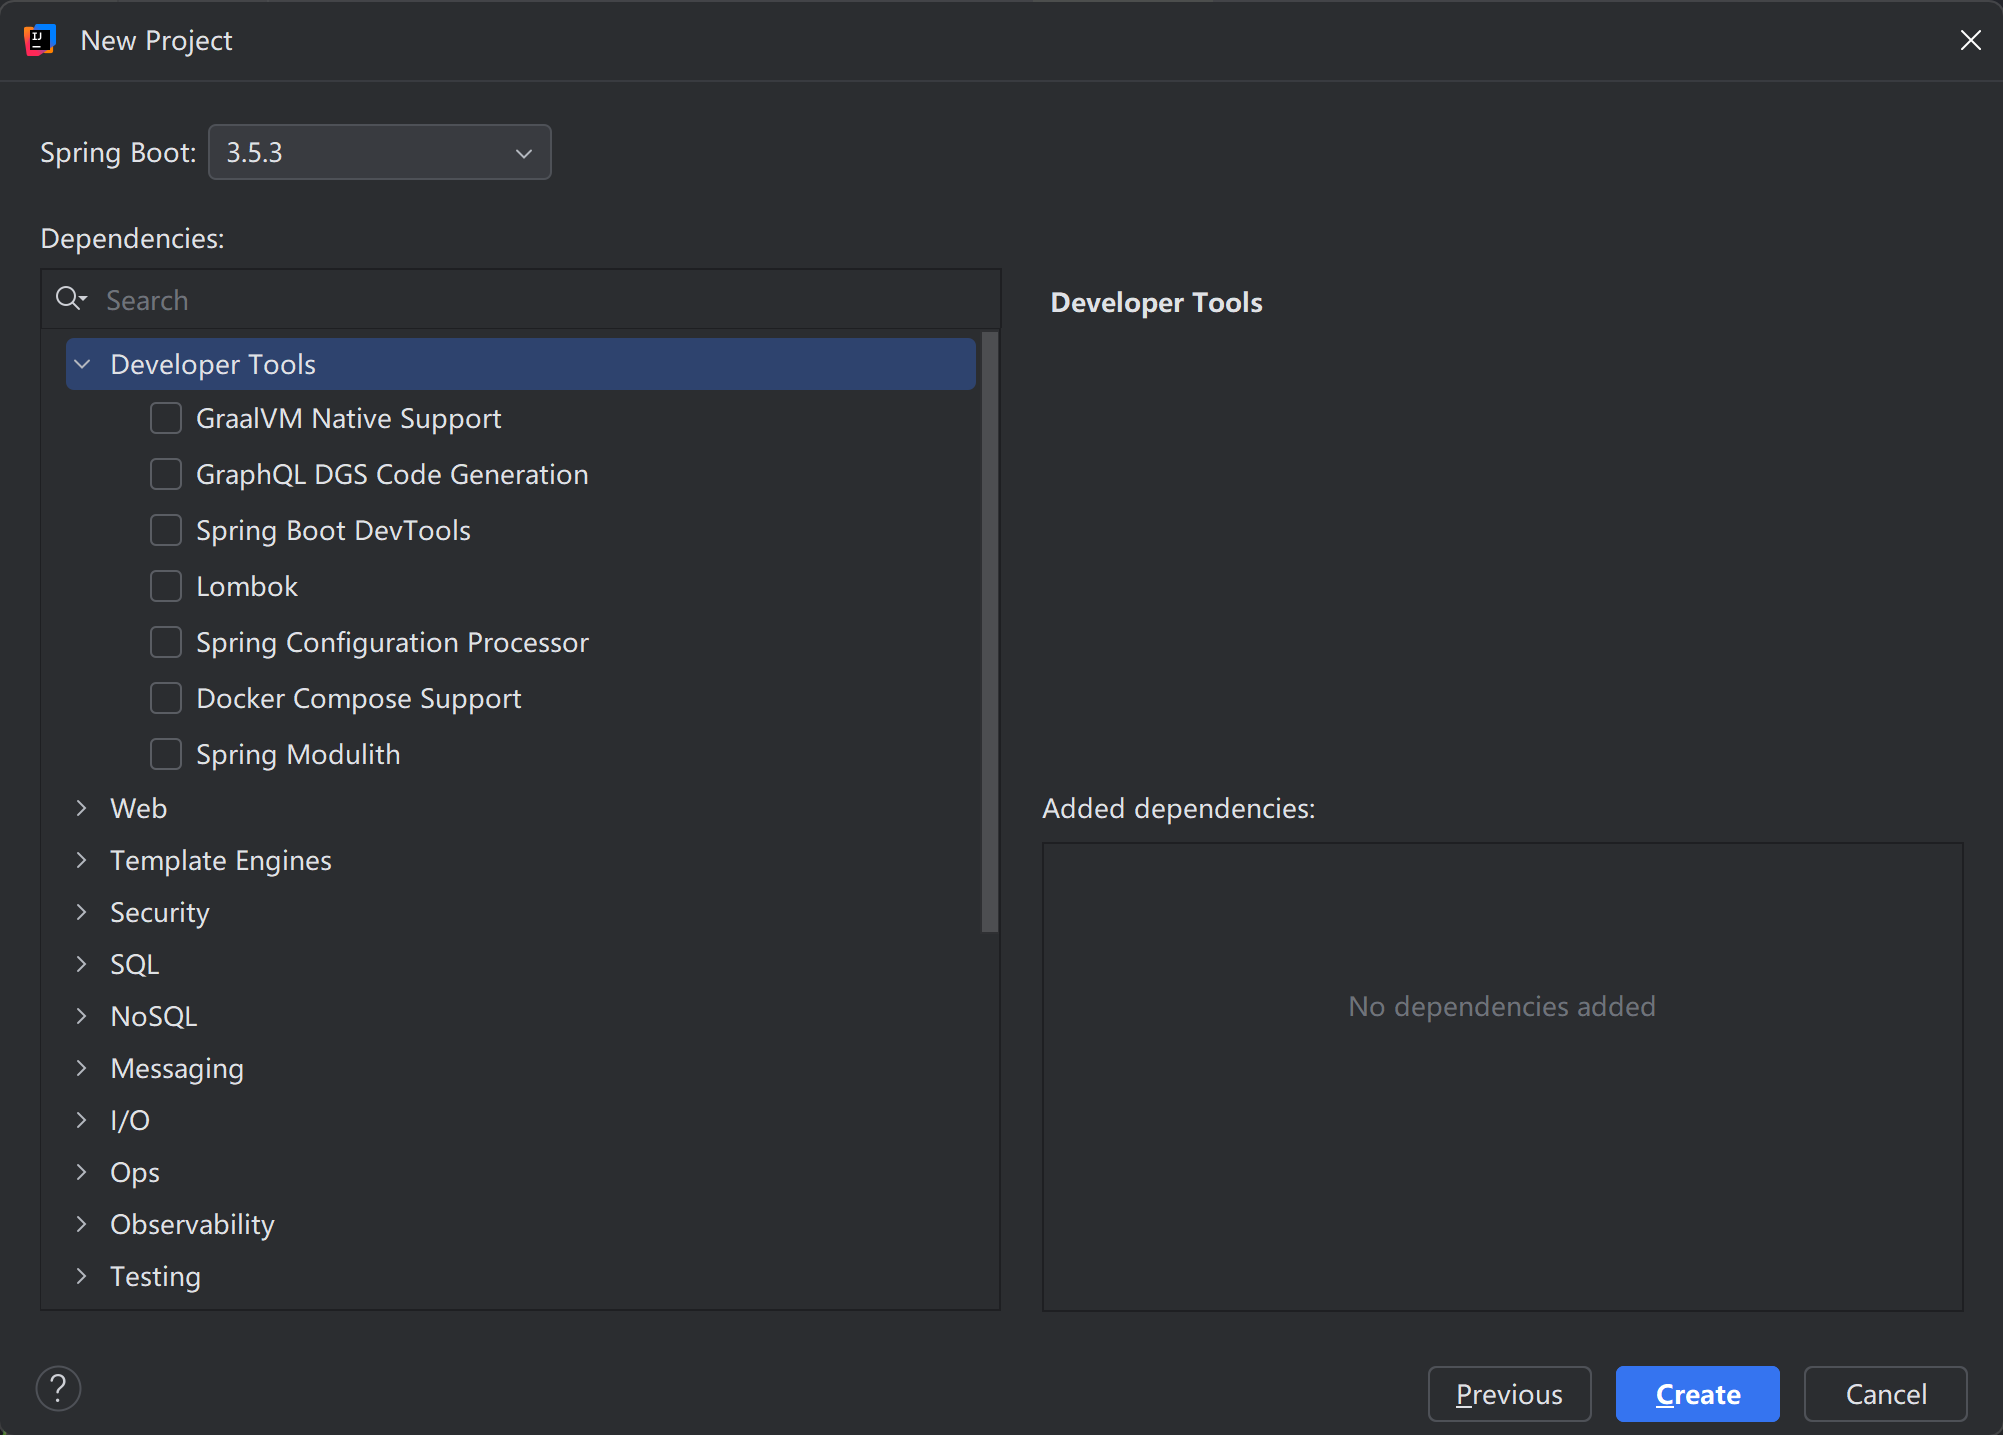Click the Previous button
The height and width of the screenshot is (1435, 2003).
point(1509,1394)
